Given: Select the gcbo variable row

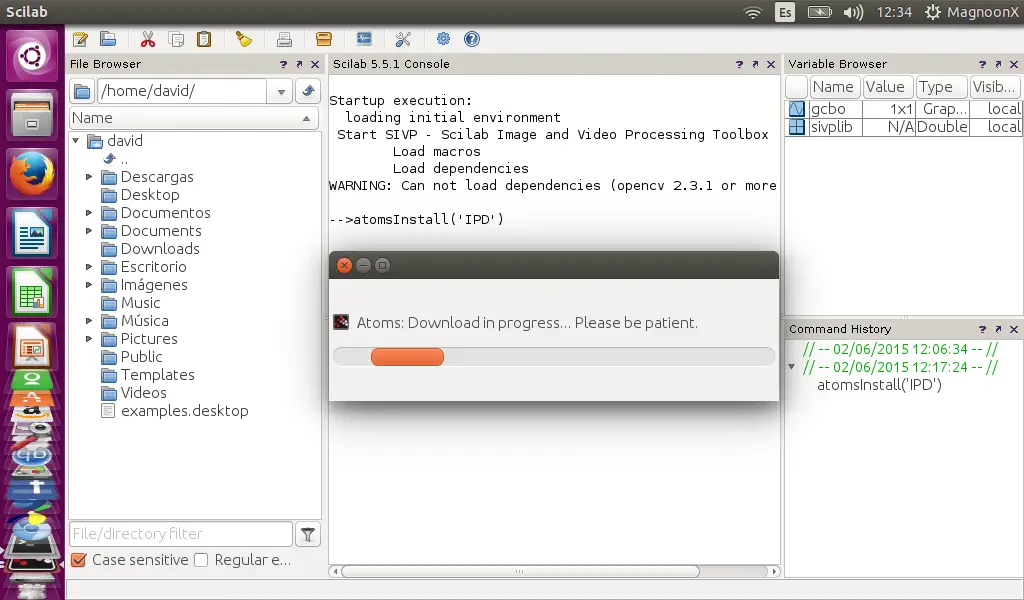Looking at the screenshot, I should click(904, 109).
